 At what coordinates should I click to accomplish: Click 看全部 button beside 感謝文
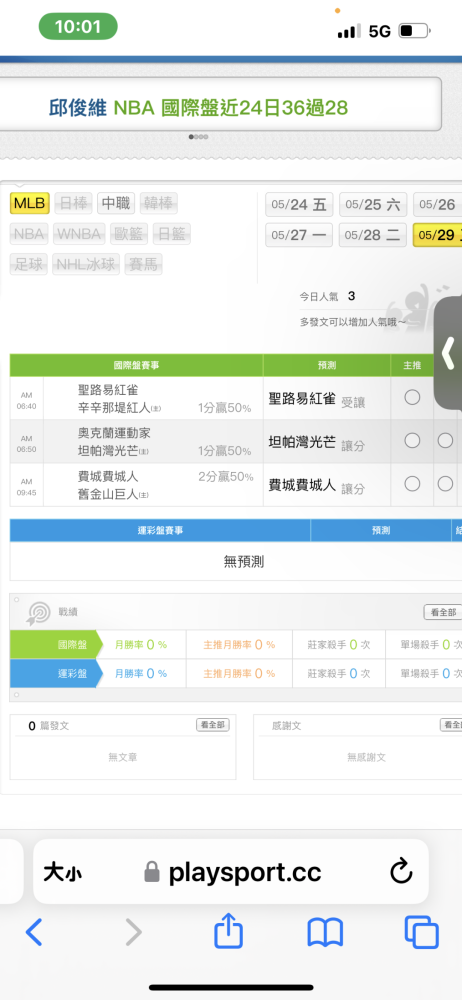(x=451, y=725)
